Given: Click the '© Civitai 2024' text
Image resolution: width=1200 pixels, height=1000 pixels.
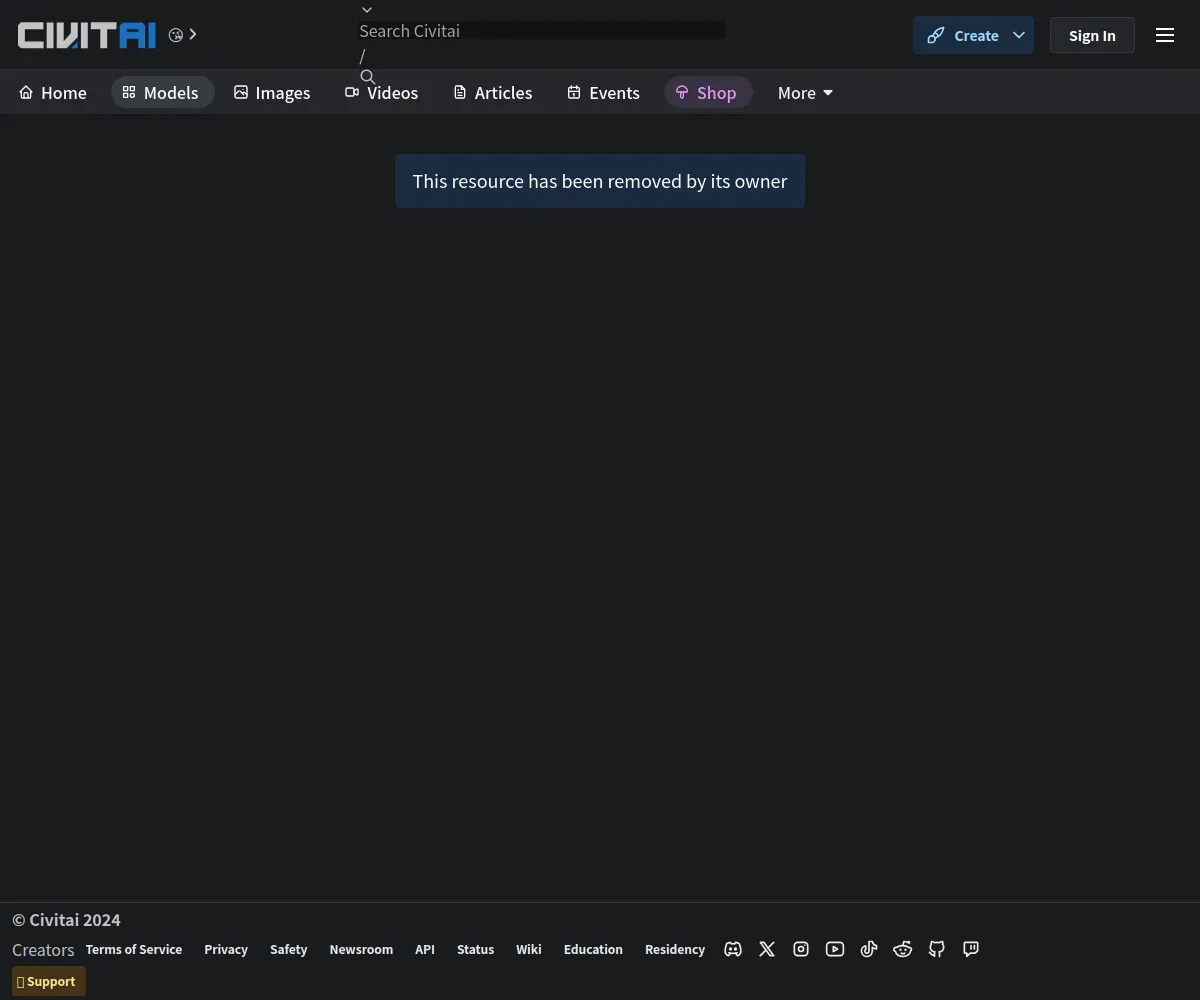Looking at the screenshot, I should pos(66,920).
